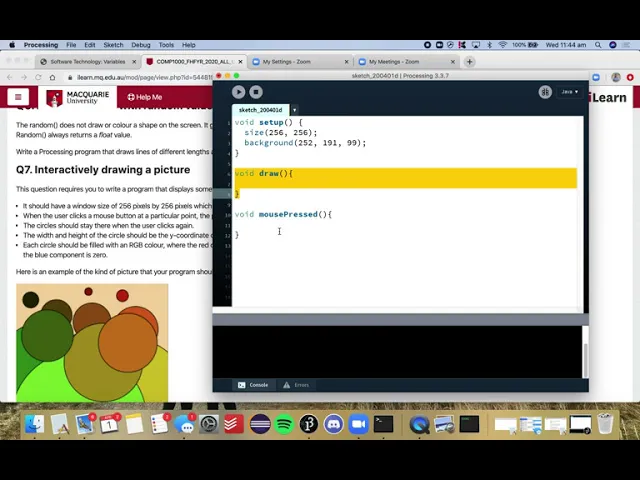
Task: Switch to Software Technology: Variables browser tab
Action: point(87,62)
